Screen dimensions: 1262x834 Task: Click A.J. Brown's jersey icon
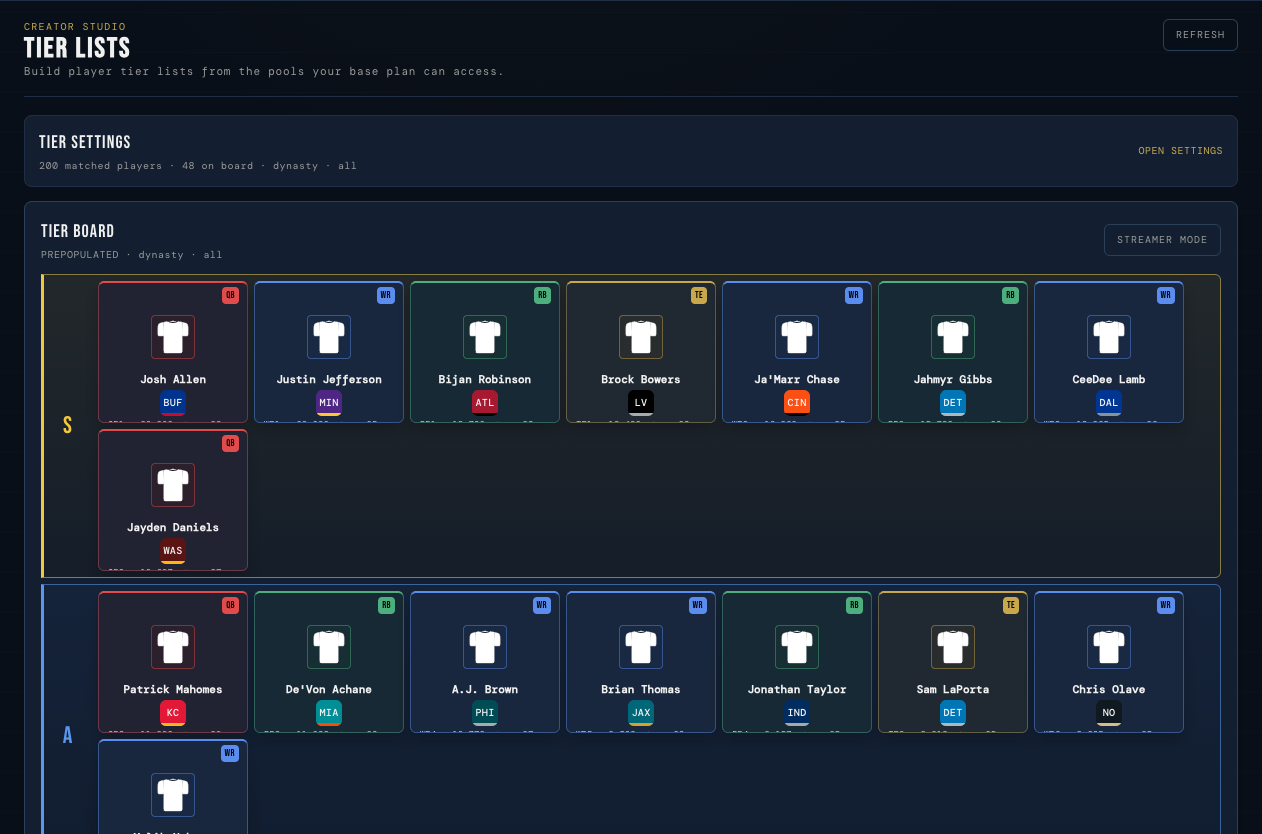click(485, 647)
